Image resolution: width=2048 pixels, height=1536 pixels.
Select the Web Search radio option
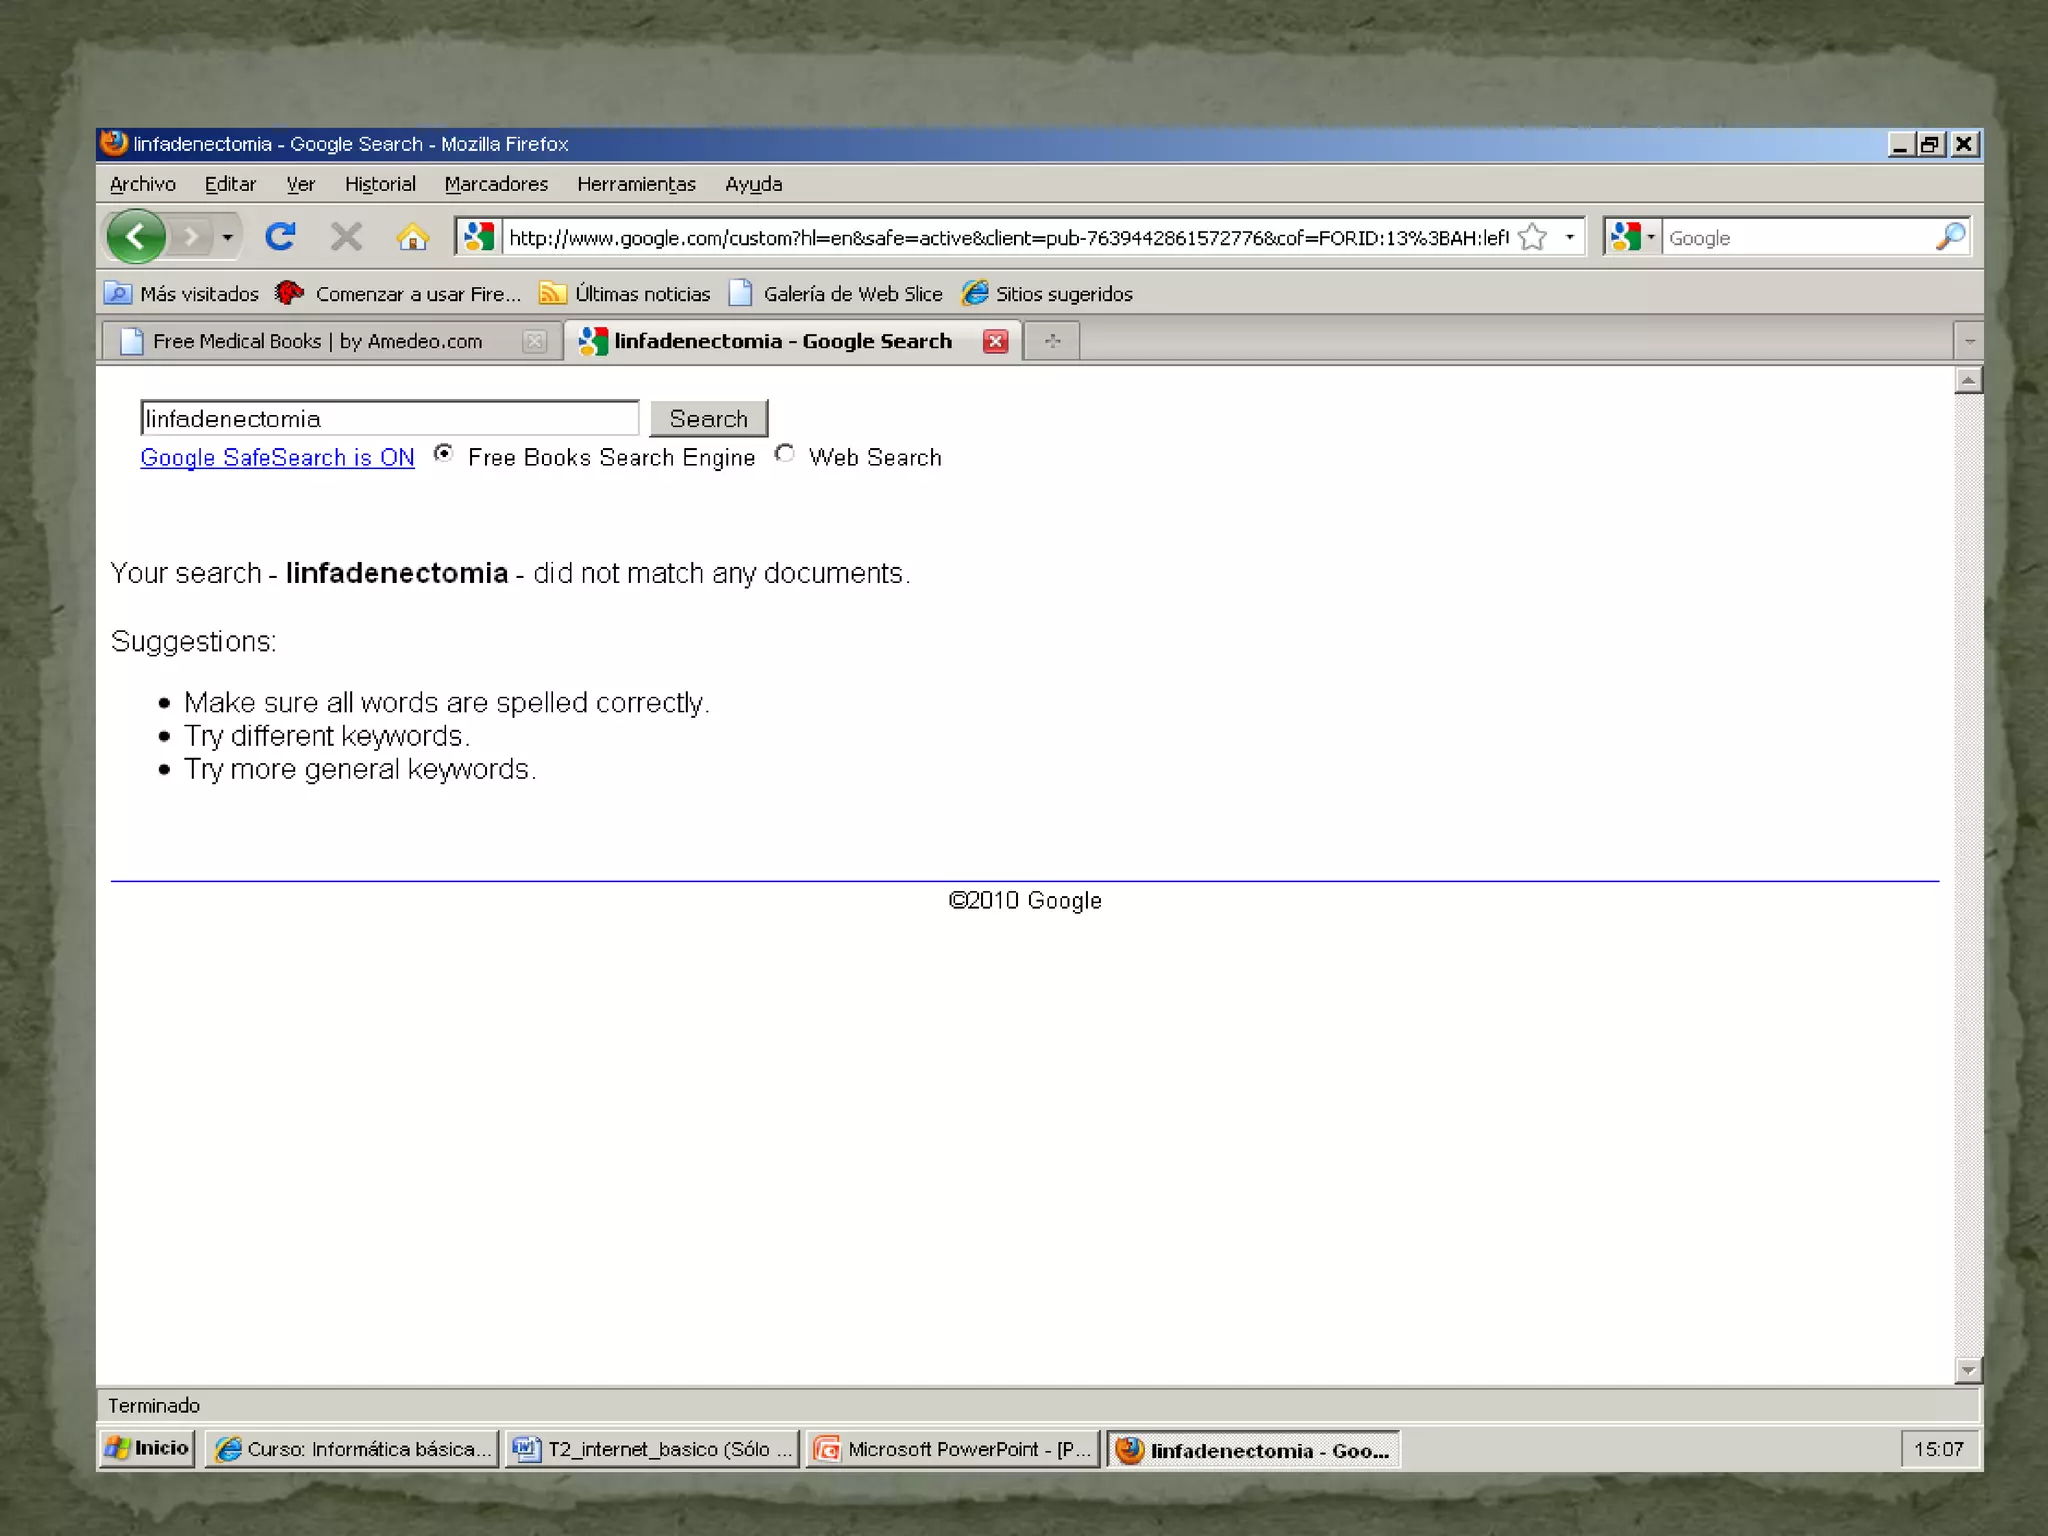(785, 454)
